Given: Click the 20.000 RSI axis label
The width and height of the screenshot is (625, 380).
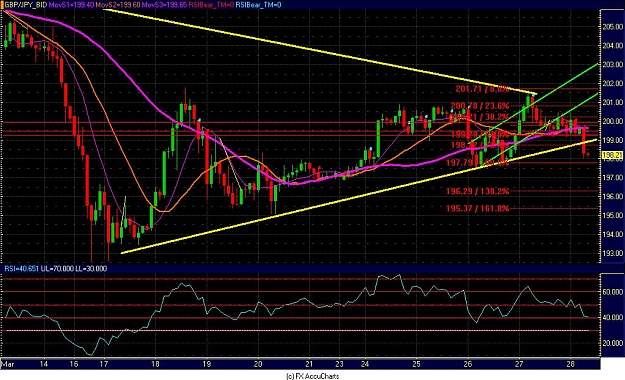Looking at the screenshot, I should 613,343.
